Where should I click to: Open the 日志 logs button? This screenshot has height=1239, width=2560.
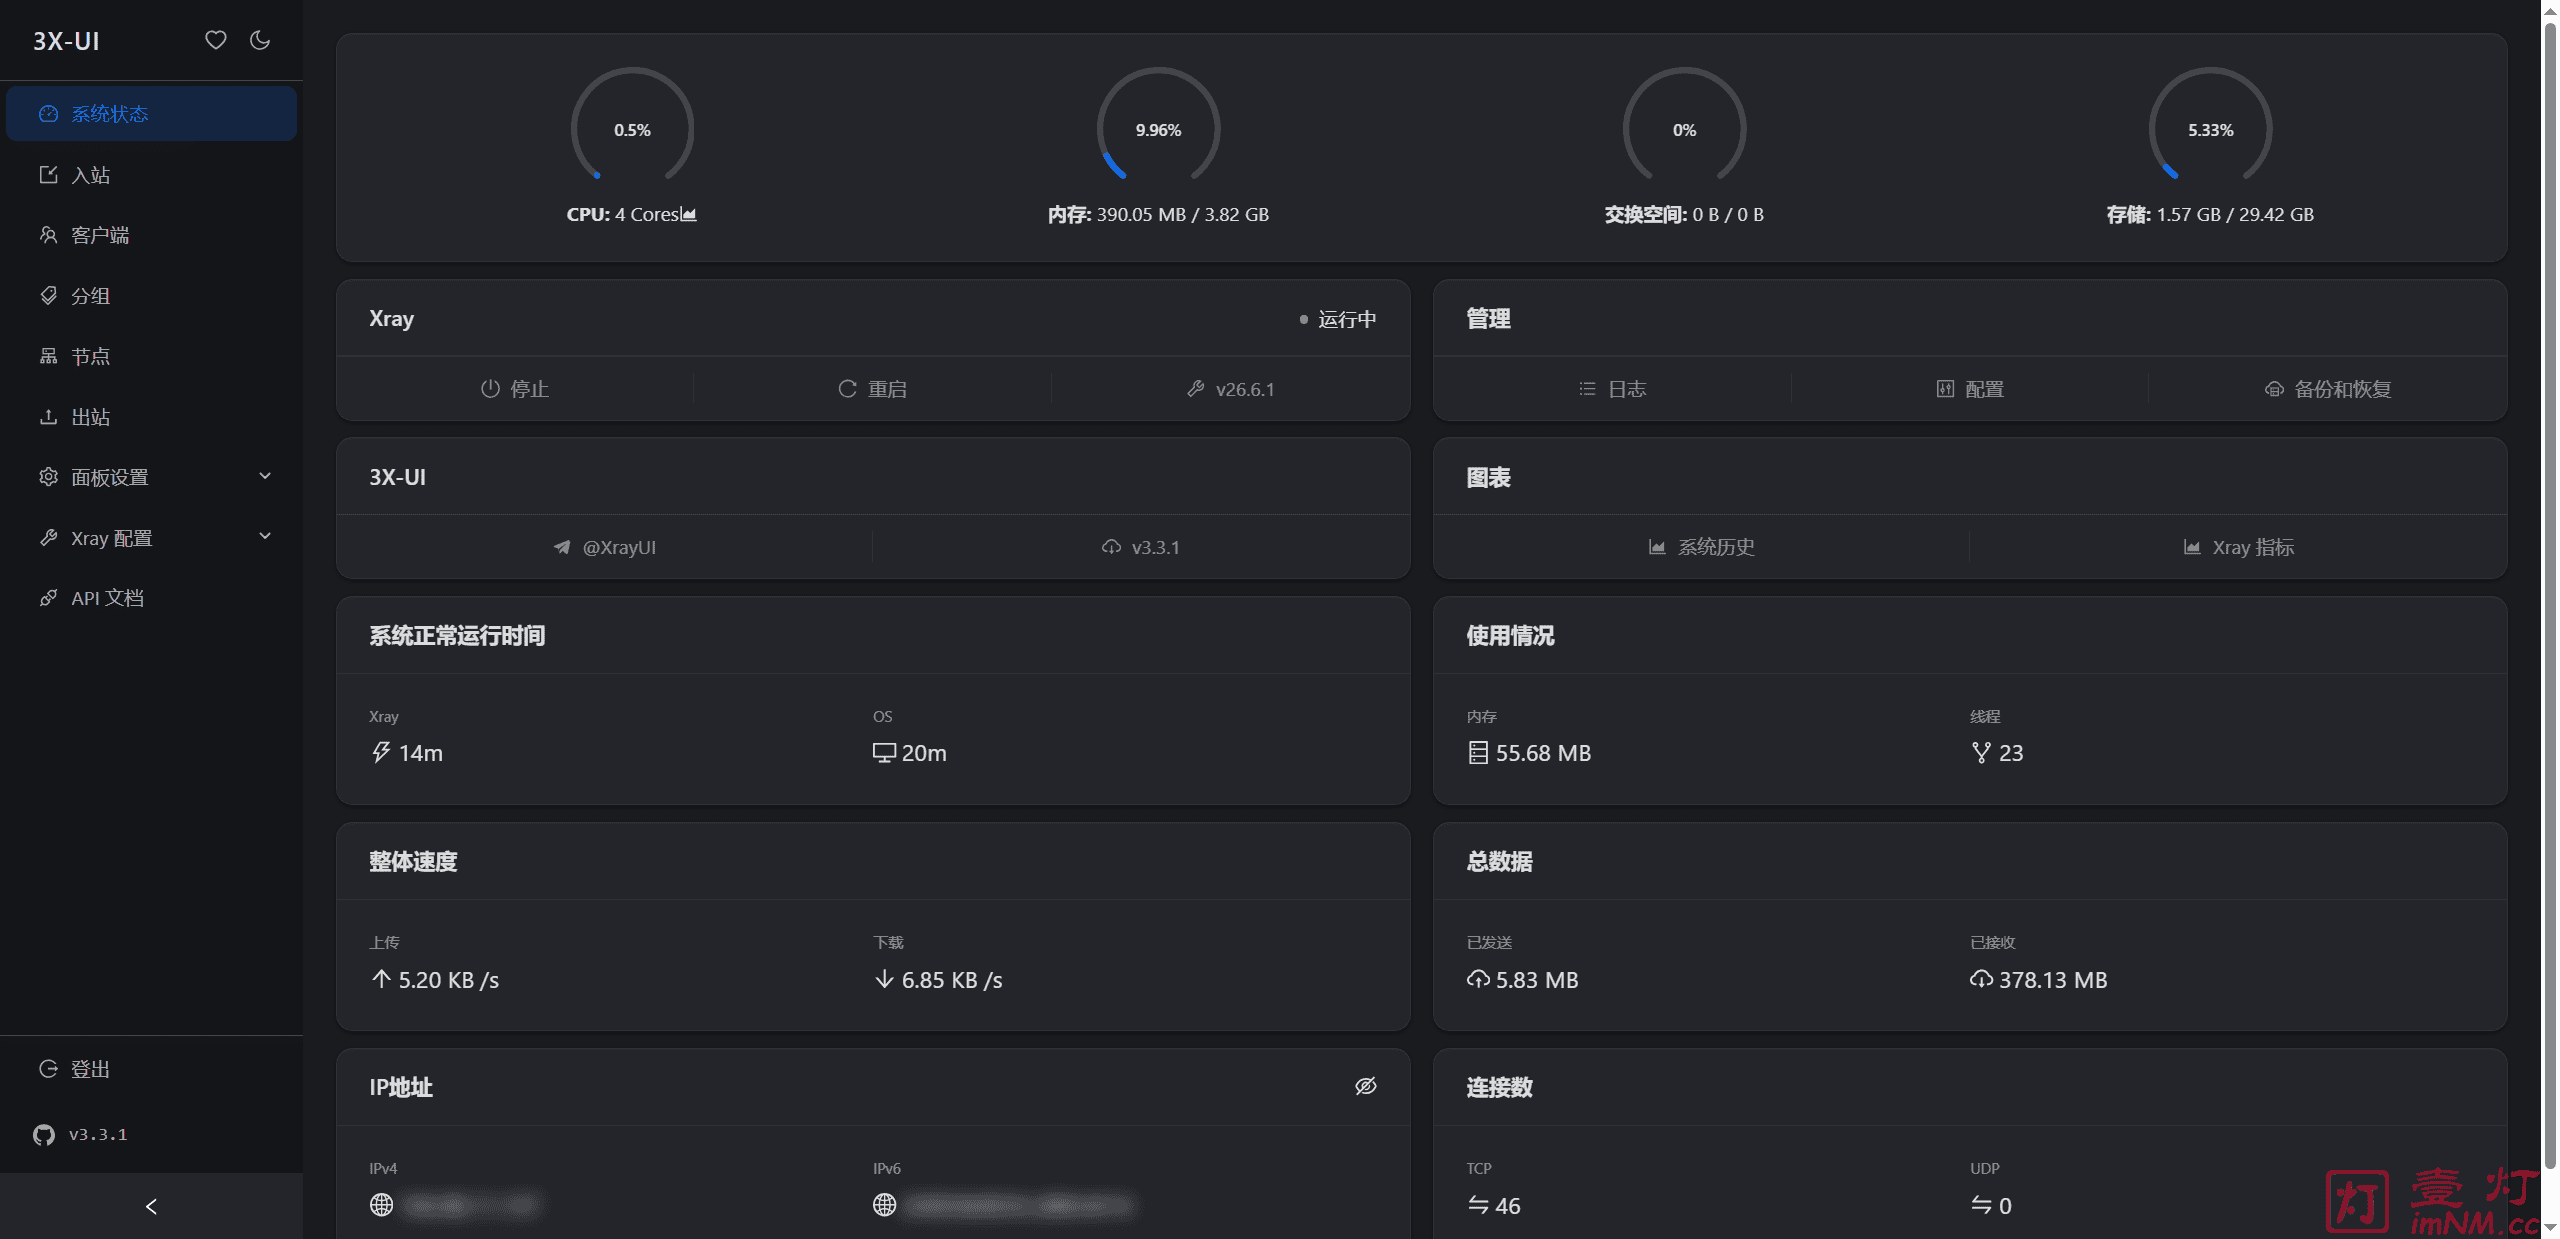pyautogui.click(x=1612, y=389)
